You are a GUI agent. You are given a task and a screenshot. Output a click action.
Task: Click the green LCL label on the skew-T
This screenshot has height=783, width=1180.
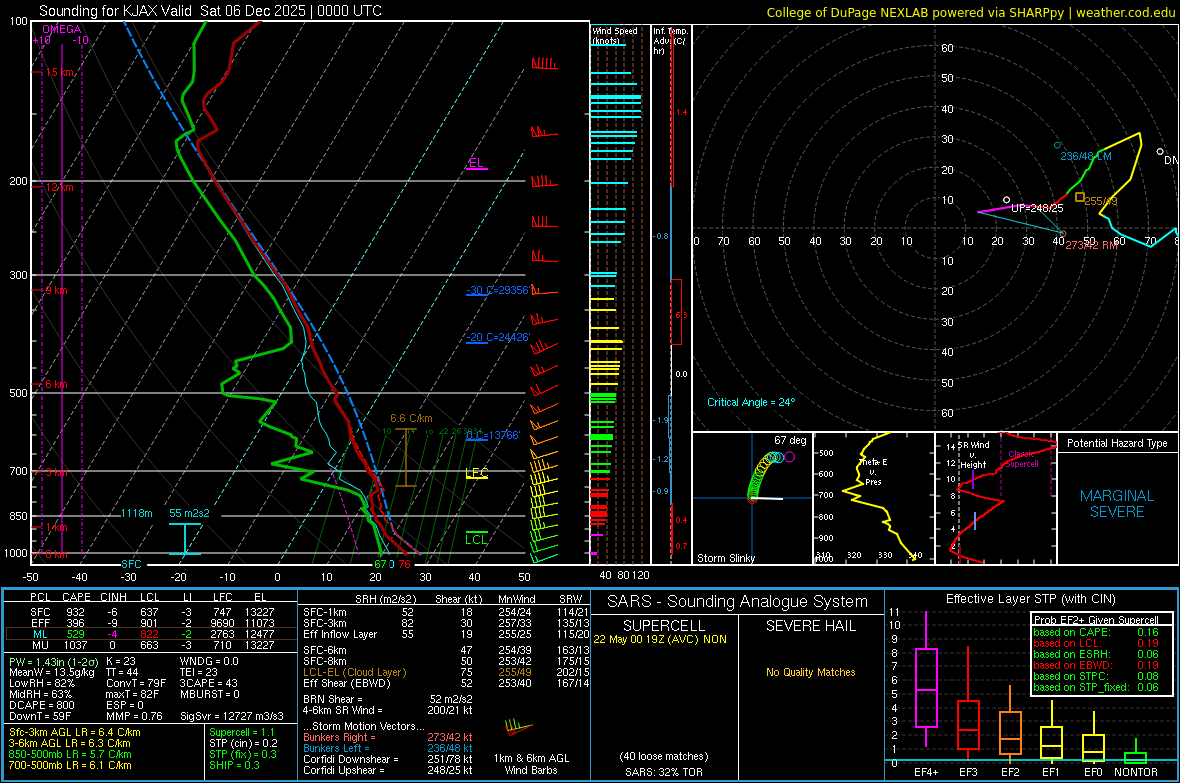point(476,539)
